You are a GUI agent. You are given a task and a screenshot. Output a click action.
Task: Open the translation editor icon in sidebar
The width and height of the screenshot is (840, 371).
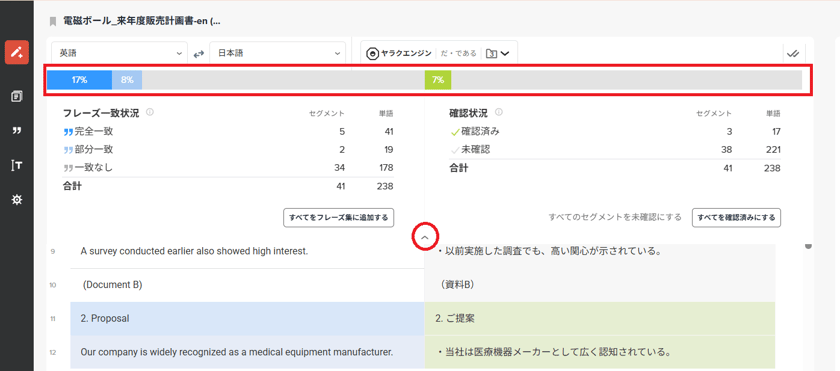[17, 52]
